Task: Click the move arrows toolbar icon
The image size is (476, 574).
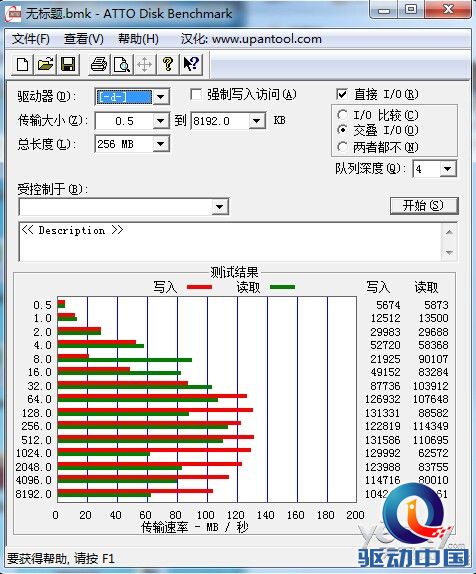Action: click(x=145, y=65)
